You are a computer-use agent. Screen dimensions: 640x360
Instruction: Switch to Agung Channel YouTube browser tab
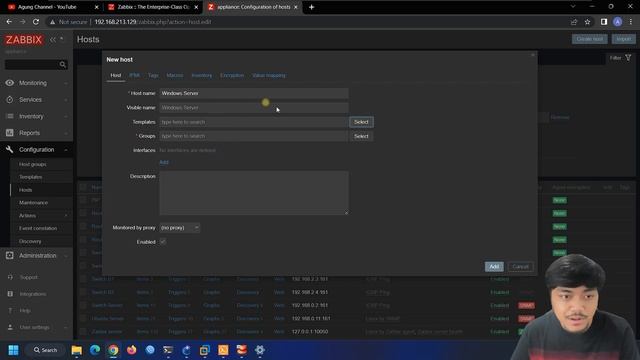point(47,7)
